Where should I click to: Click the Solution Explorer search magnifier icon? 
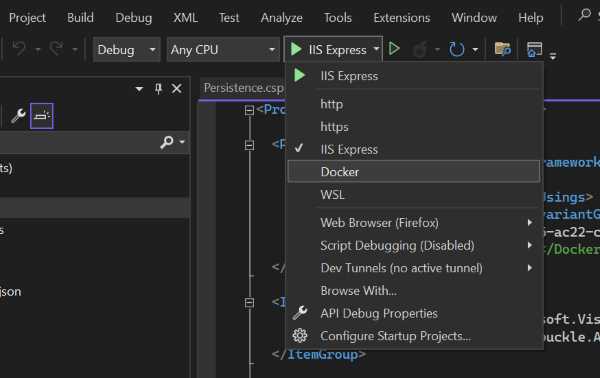[x=166, y=142]
